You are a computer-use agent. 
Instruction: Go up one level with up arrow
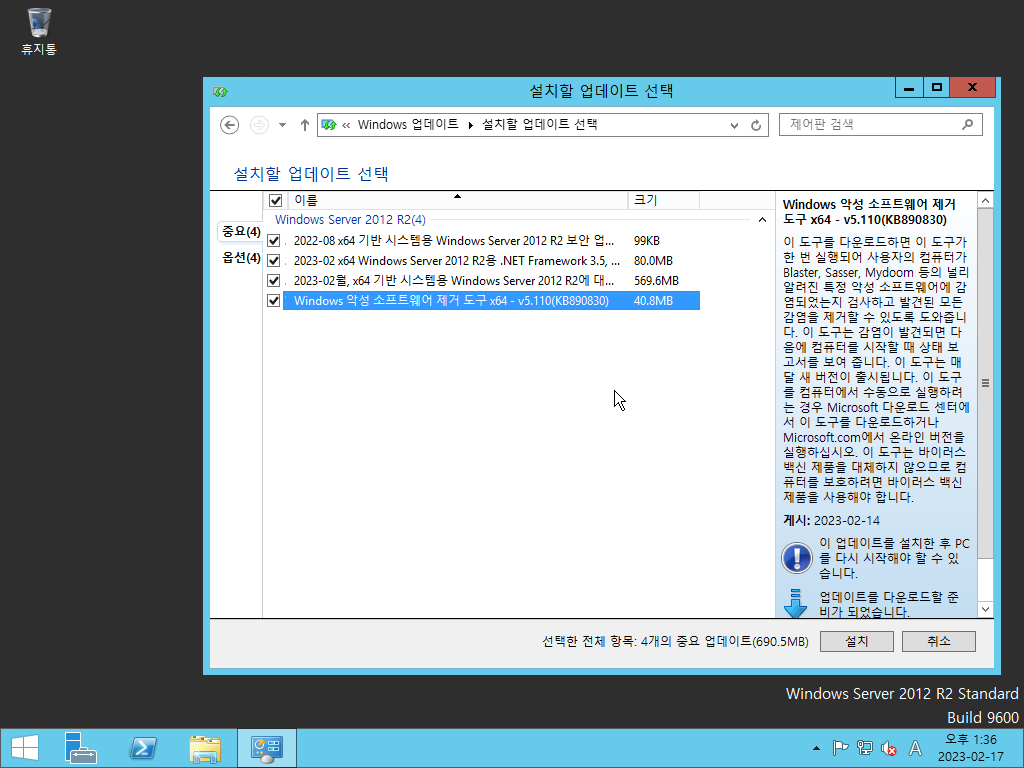tap(304, 125)
